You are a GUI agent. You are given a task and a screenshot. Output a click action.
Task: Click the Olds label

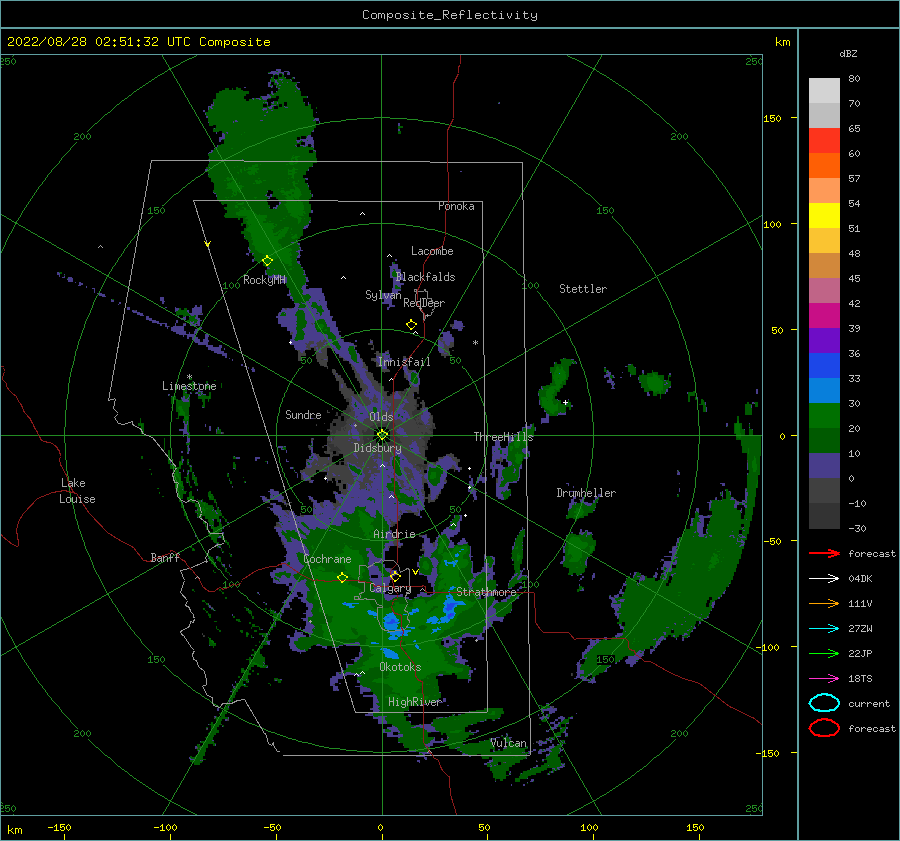pyautogui.click(x=381, y=417)
